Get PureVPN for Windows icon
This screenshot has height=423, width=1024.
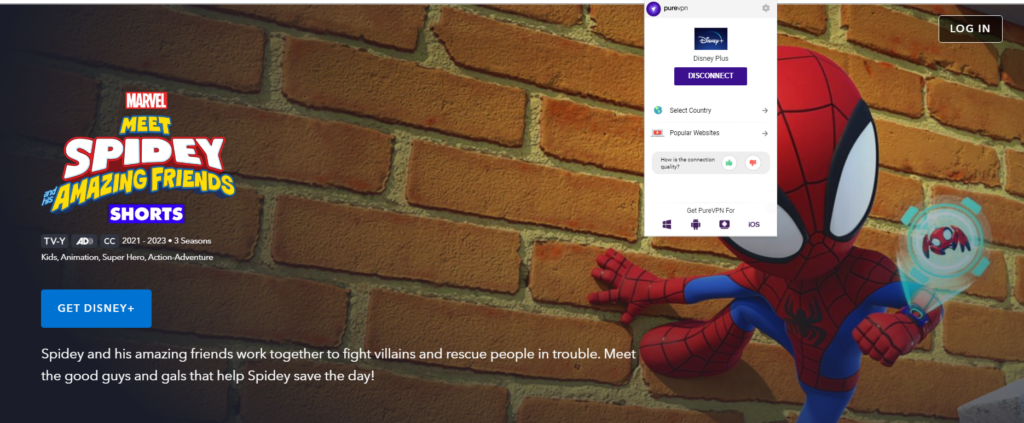point(667,225)
